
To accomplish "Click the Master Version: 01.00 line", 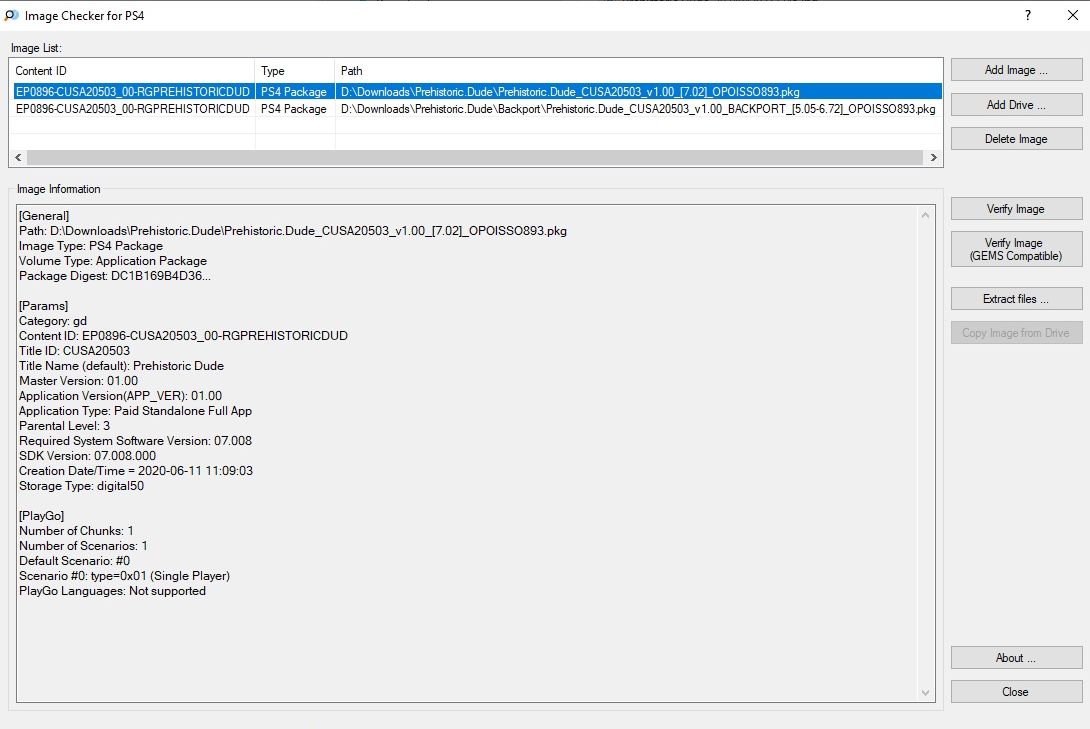I will click(79, 381).
